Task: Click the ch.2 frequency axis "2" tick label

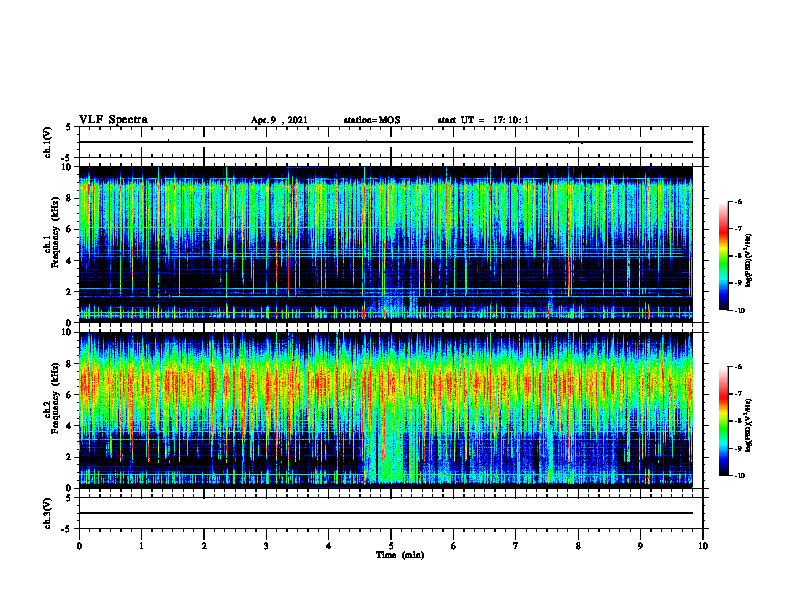Action: (70, 457)
